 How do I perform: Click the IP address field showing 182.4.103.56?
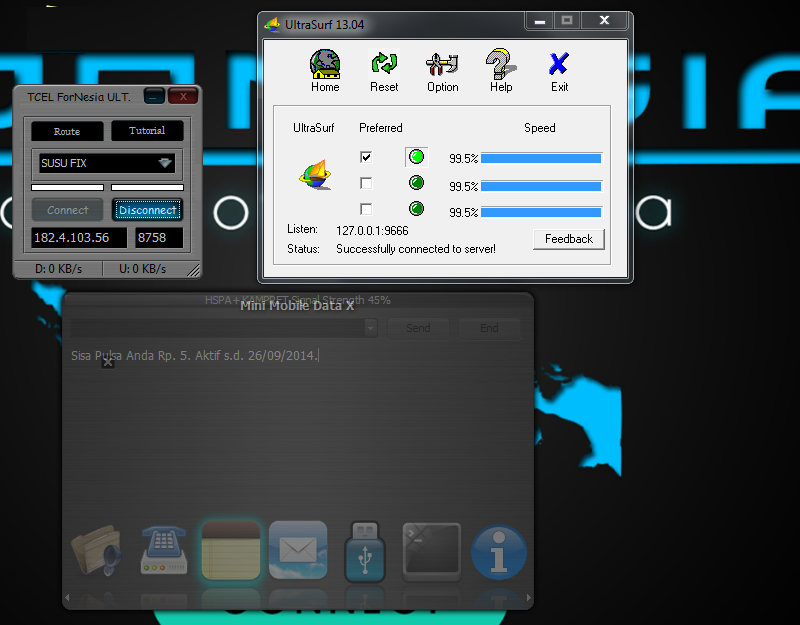tap(79, 238)
